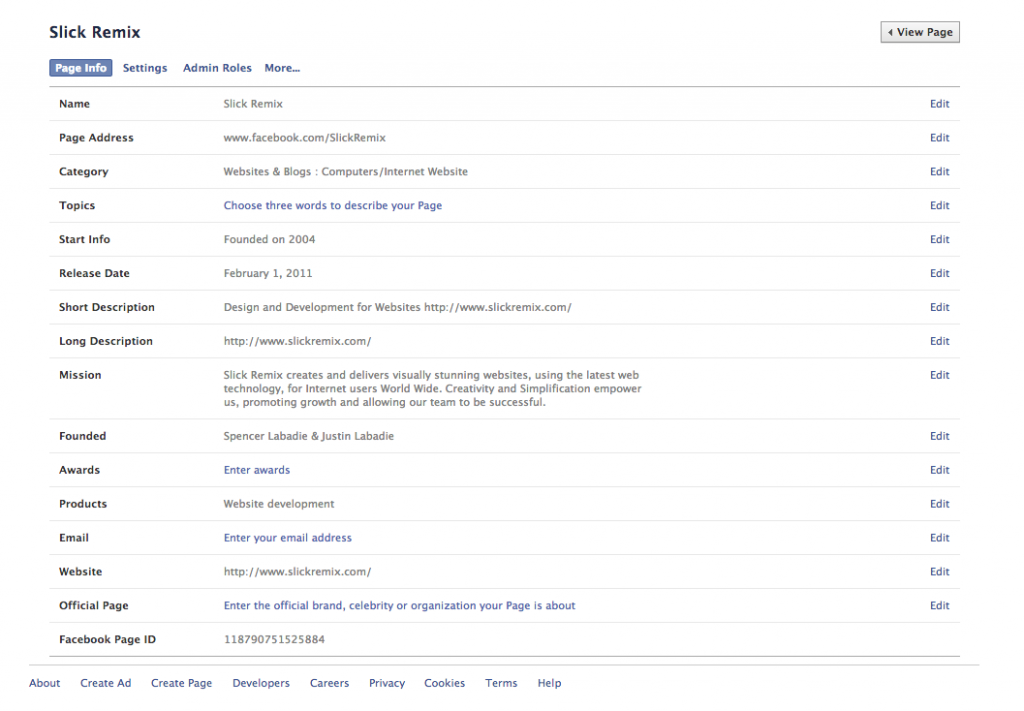Open the Settings tab
Screen dimensions: 1024x711
[145, 68]
